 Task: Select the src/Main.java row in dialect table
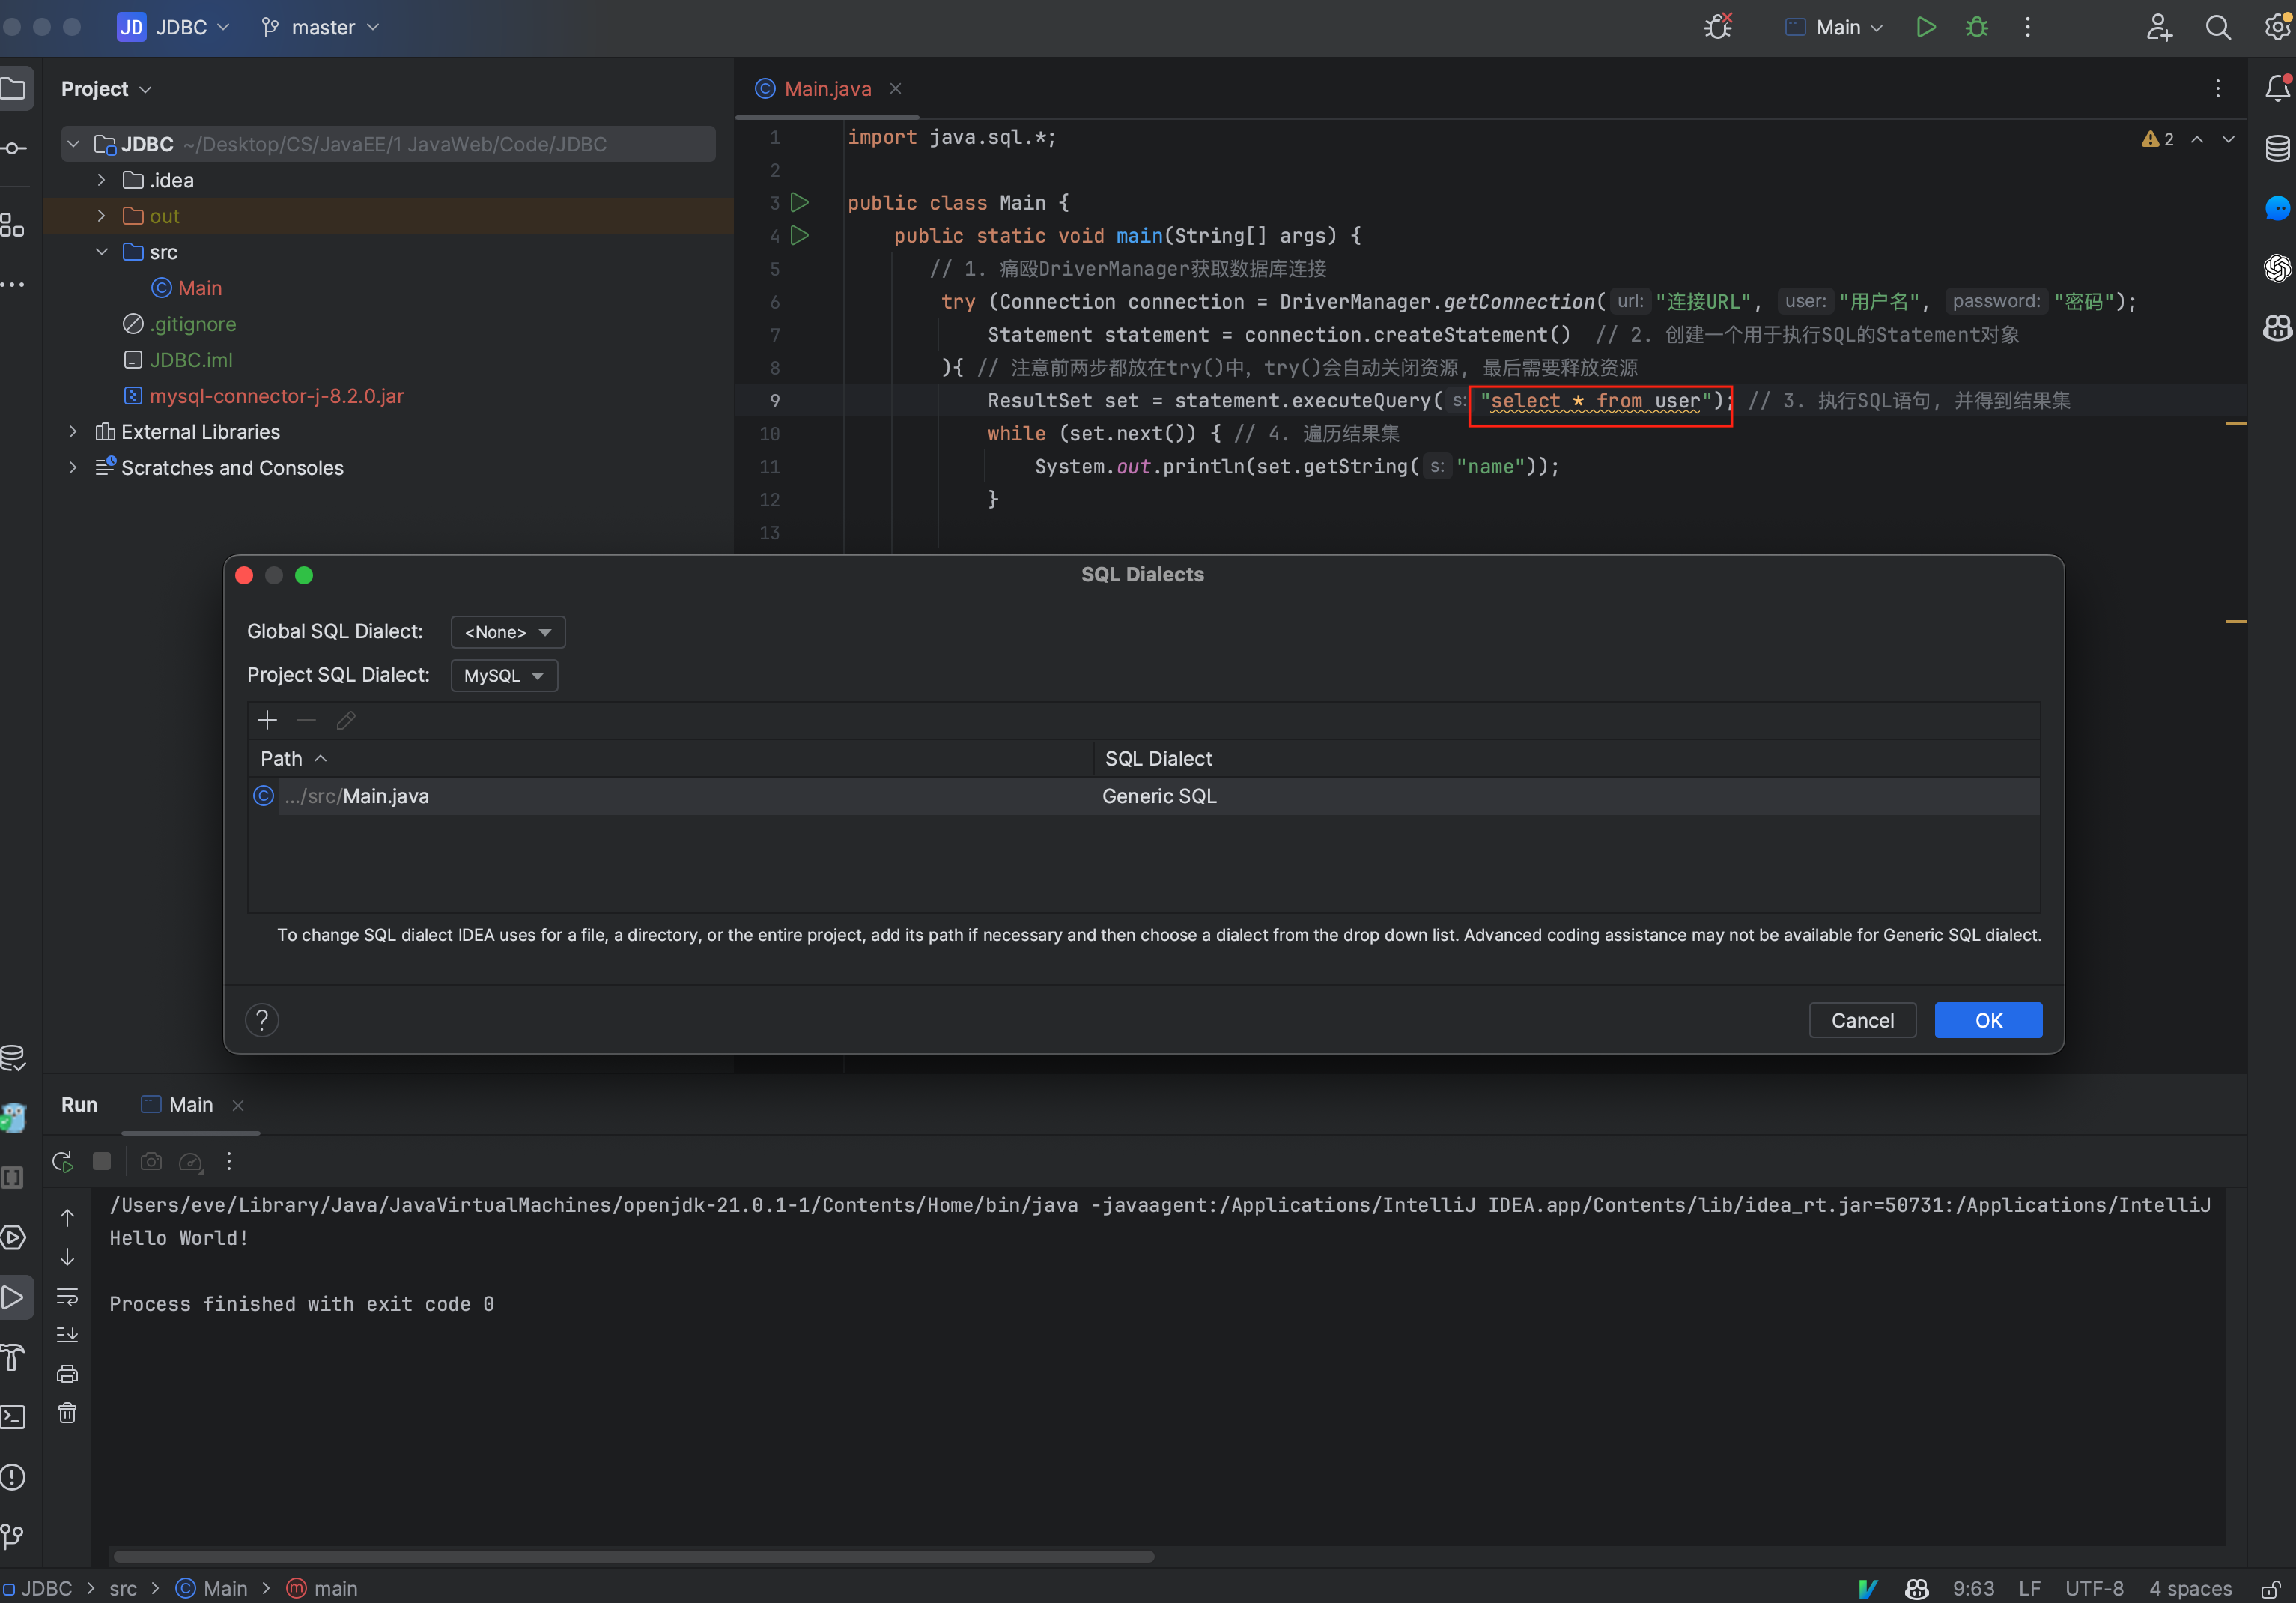(357, 796)
